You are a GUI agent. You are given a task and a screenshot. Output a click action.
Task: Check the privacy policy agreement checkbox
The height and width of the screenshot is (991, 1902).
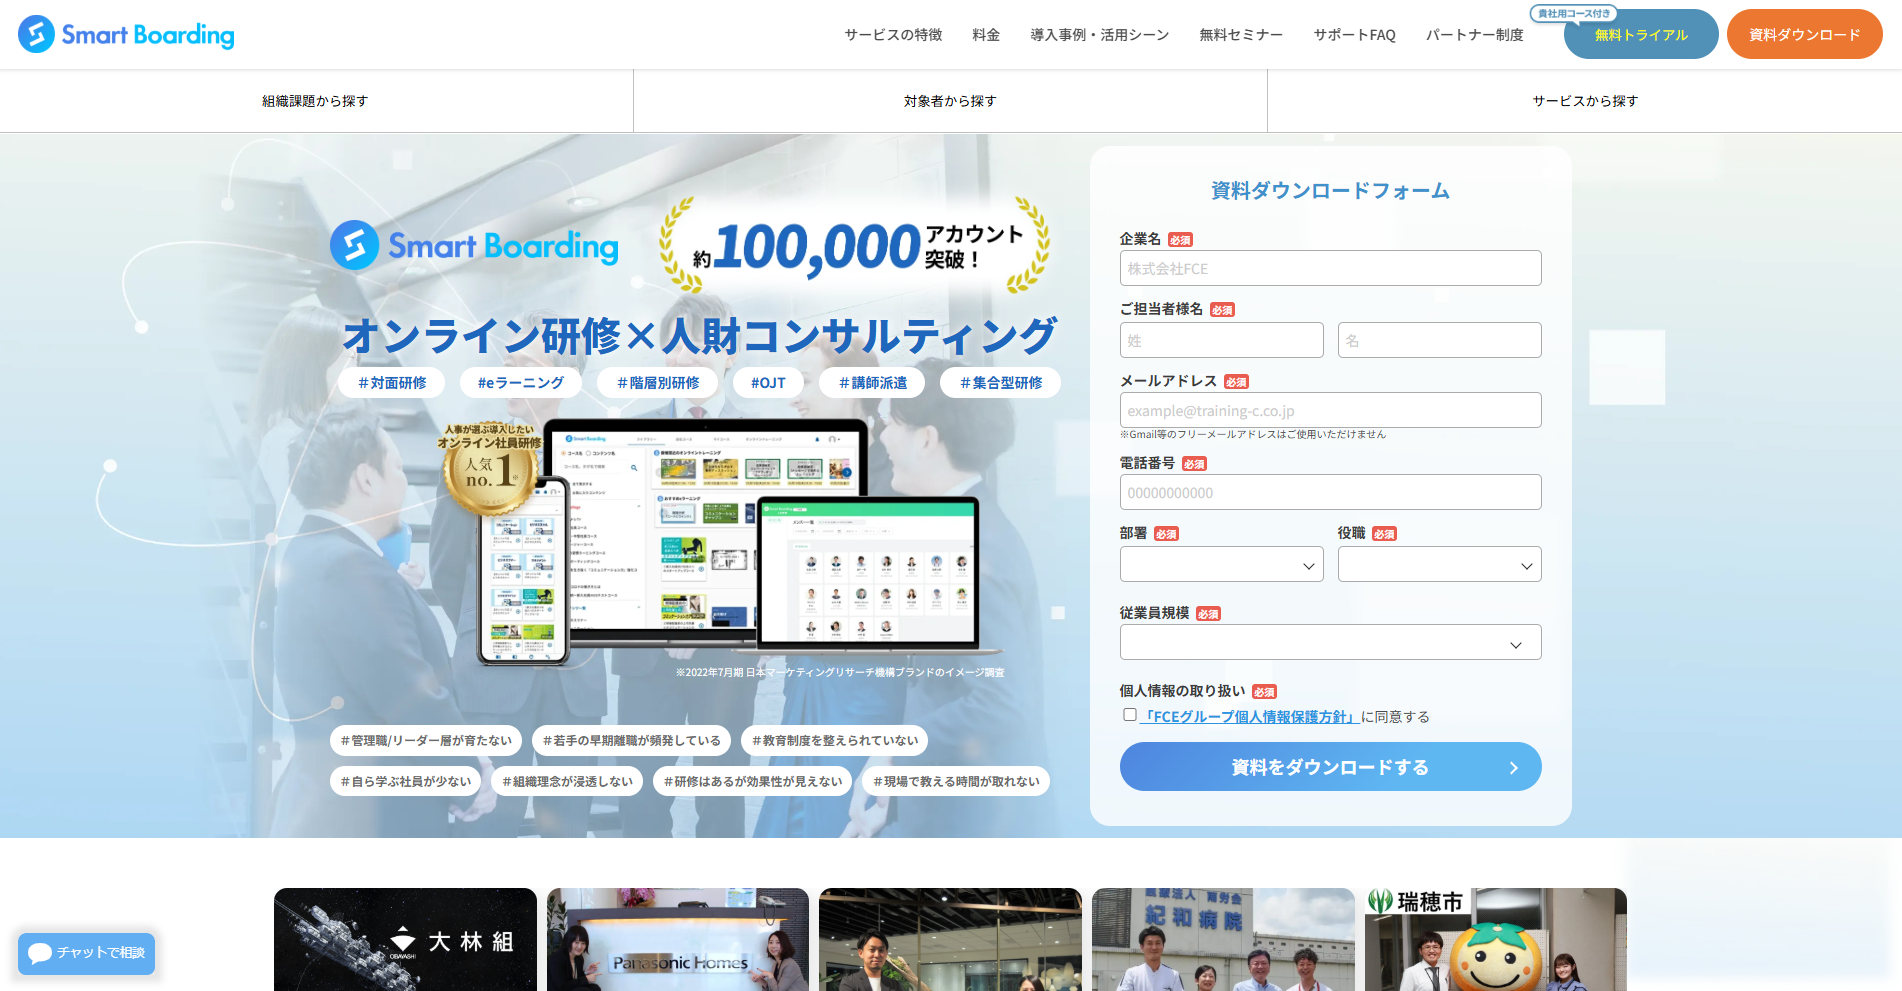(x=1129, y=715)
